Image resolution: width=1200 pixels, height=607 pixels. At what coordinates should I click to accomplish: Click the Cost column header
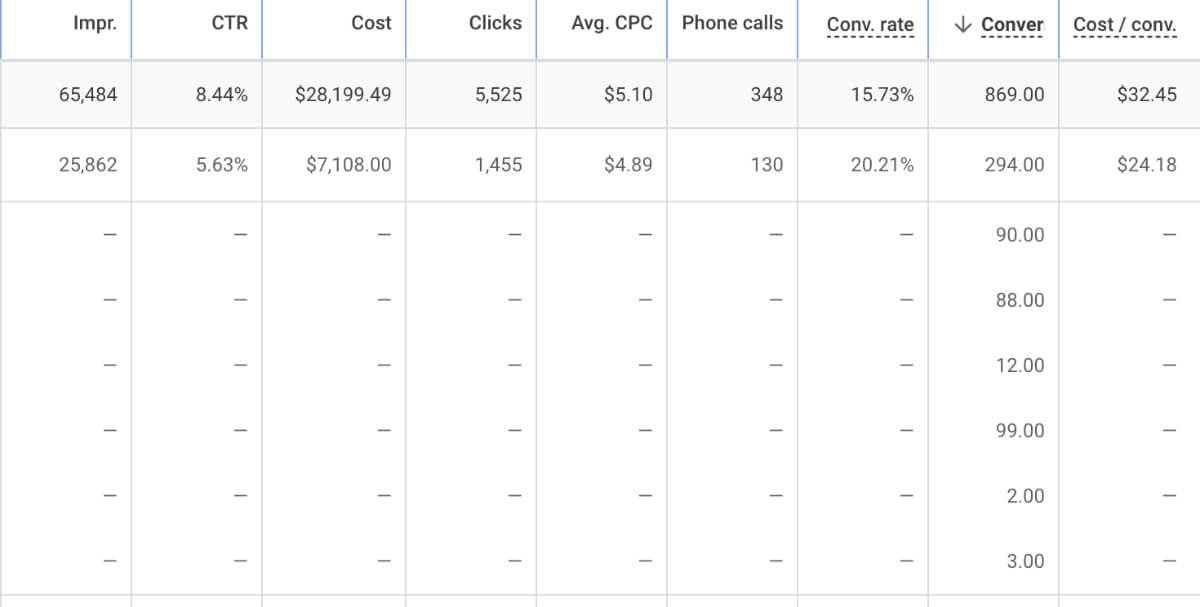click(x=372, y=24)
